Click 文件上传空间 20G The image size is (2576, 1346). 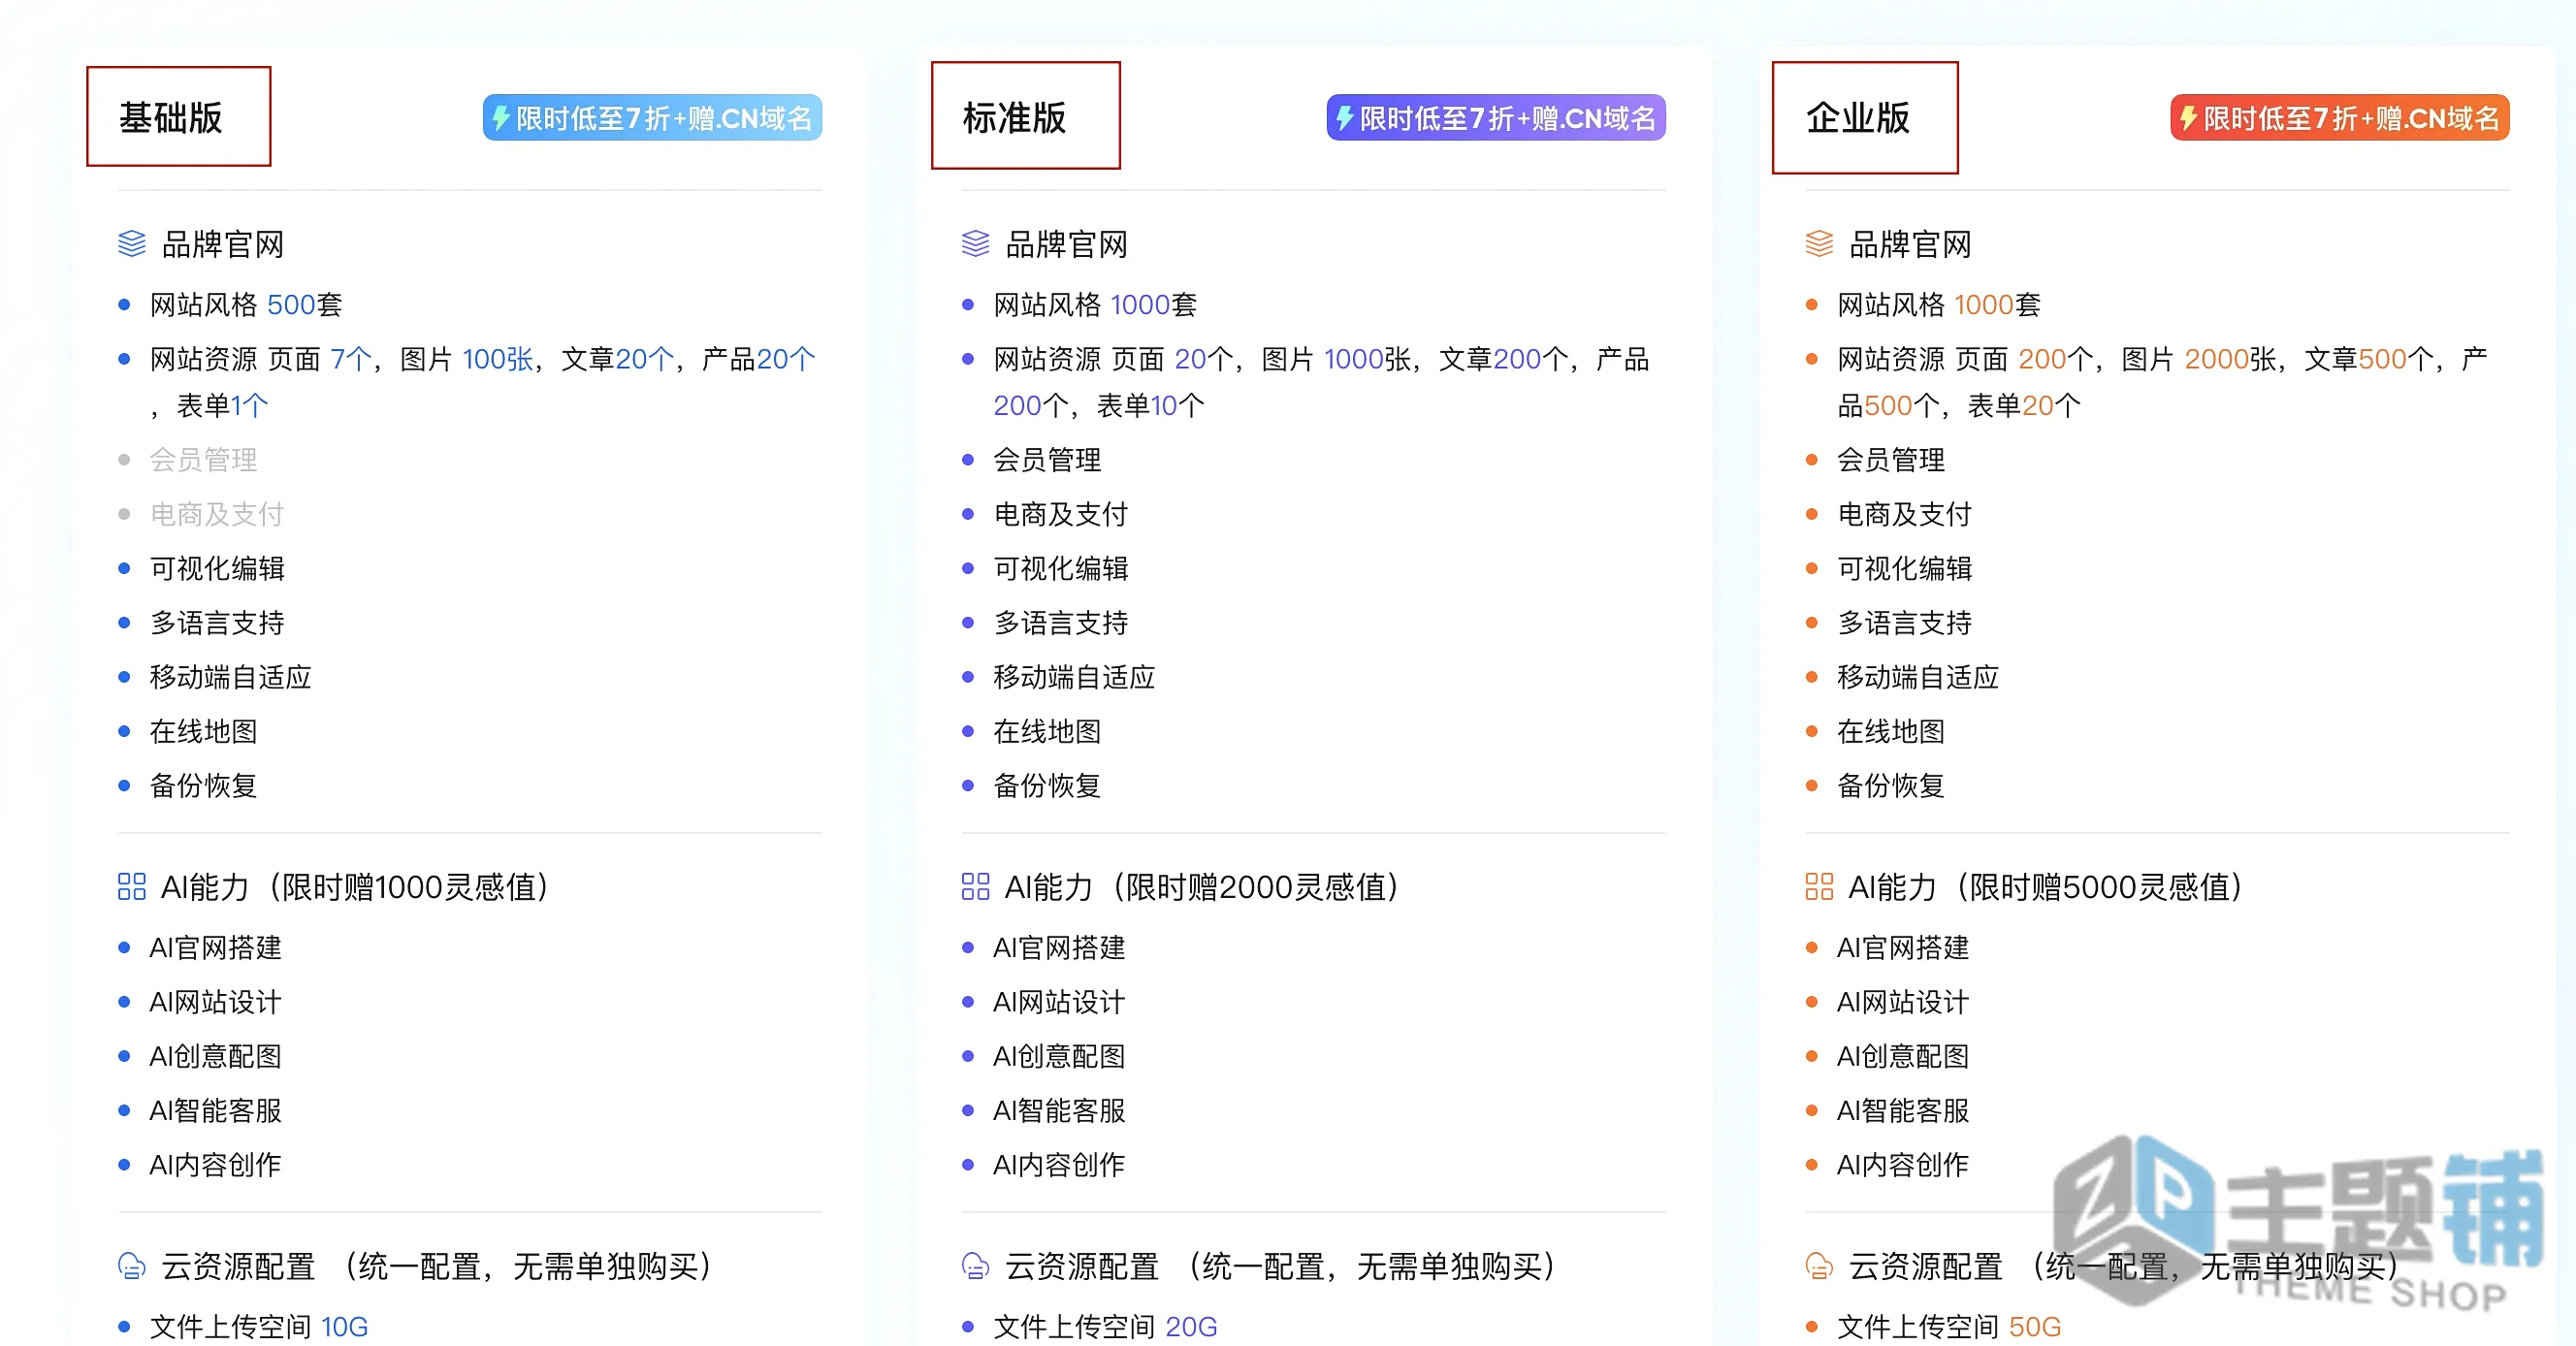[x=1105, y=1327]
